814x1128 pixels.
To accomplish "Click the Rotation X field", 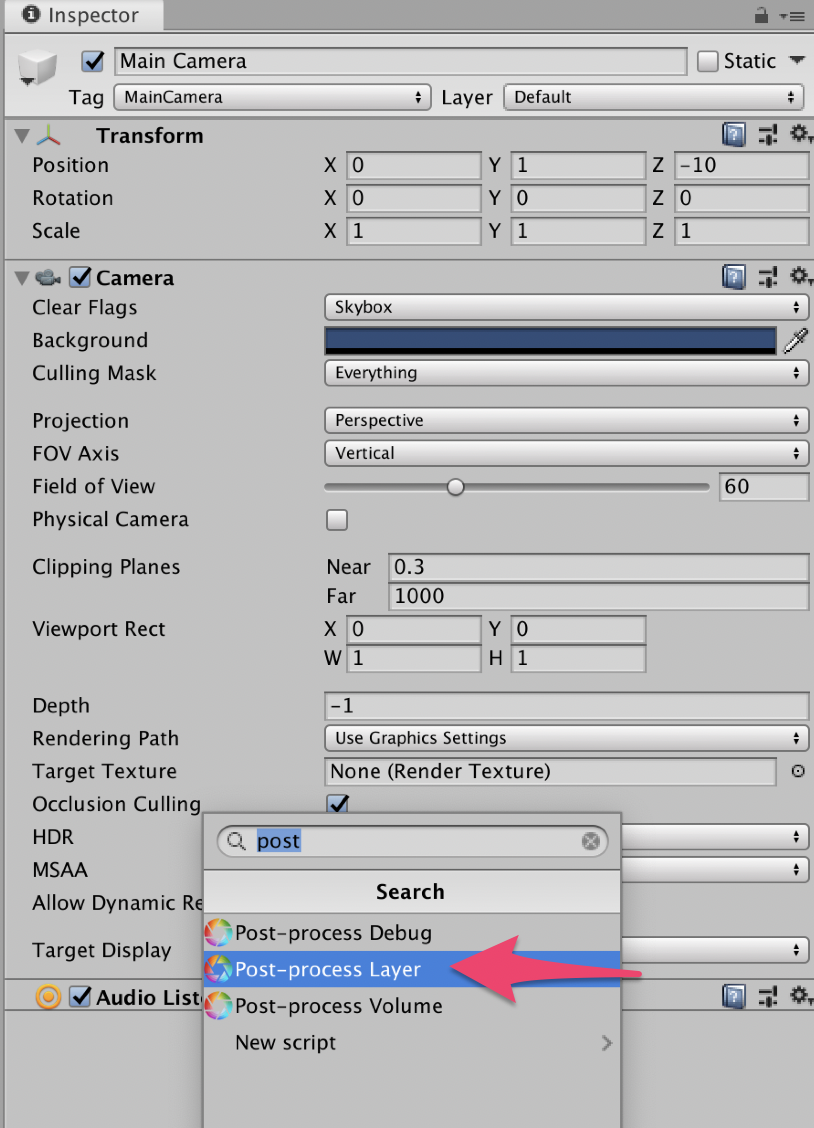I will [x=413, y=198].
